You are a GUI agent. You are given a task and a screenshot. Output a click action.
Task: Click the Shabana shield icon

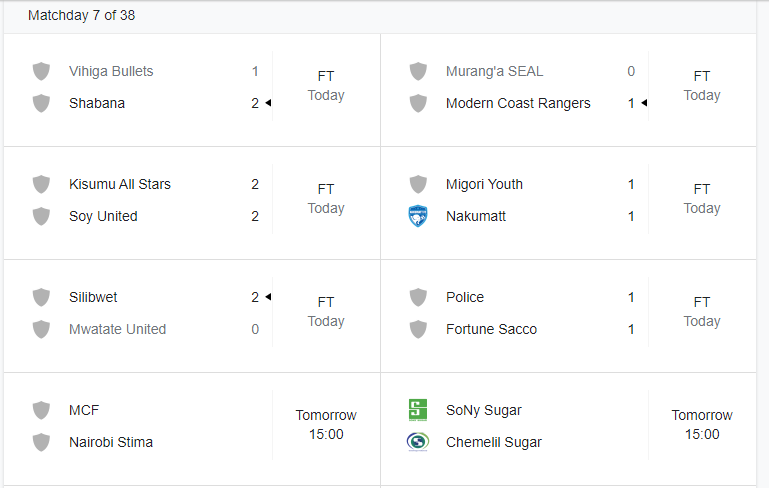coord(41,103)
